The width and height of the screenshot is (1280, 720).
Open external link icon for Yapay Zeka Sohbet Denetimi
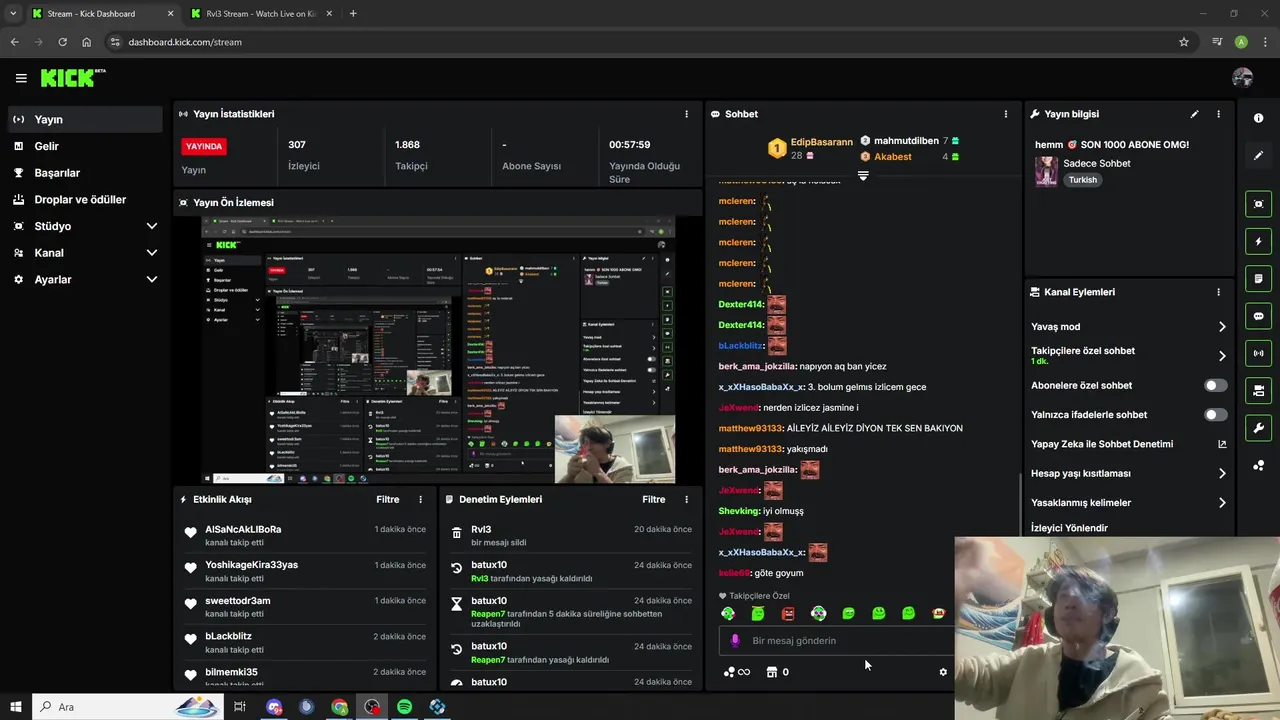(x=1221, y=444)
